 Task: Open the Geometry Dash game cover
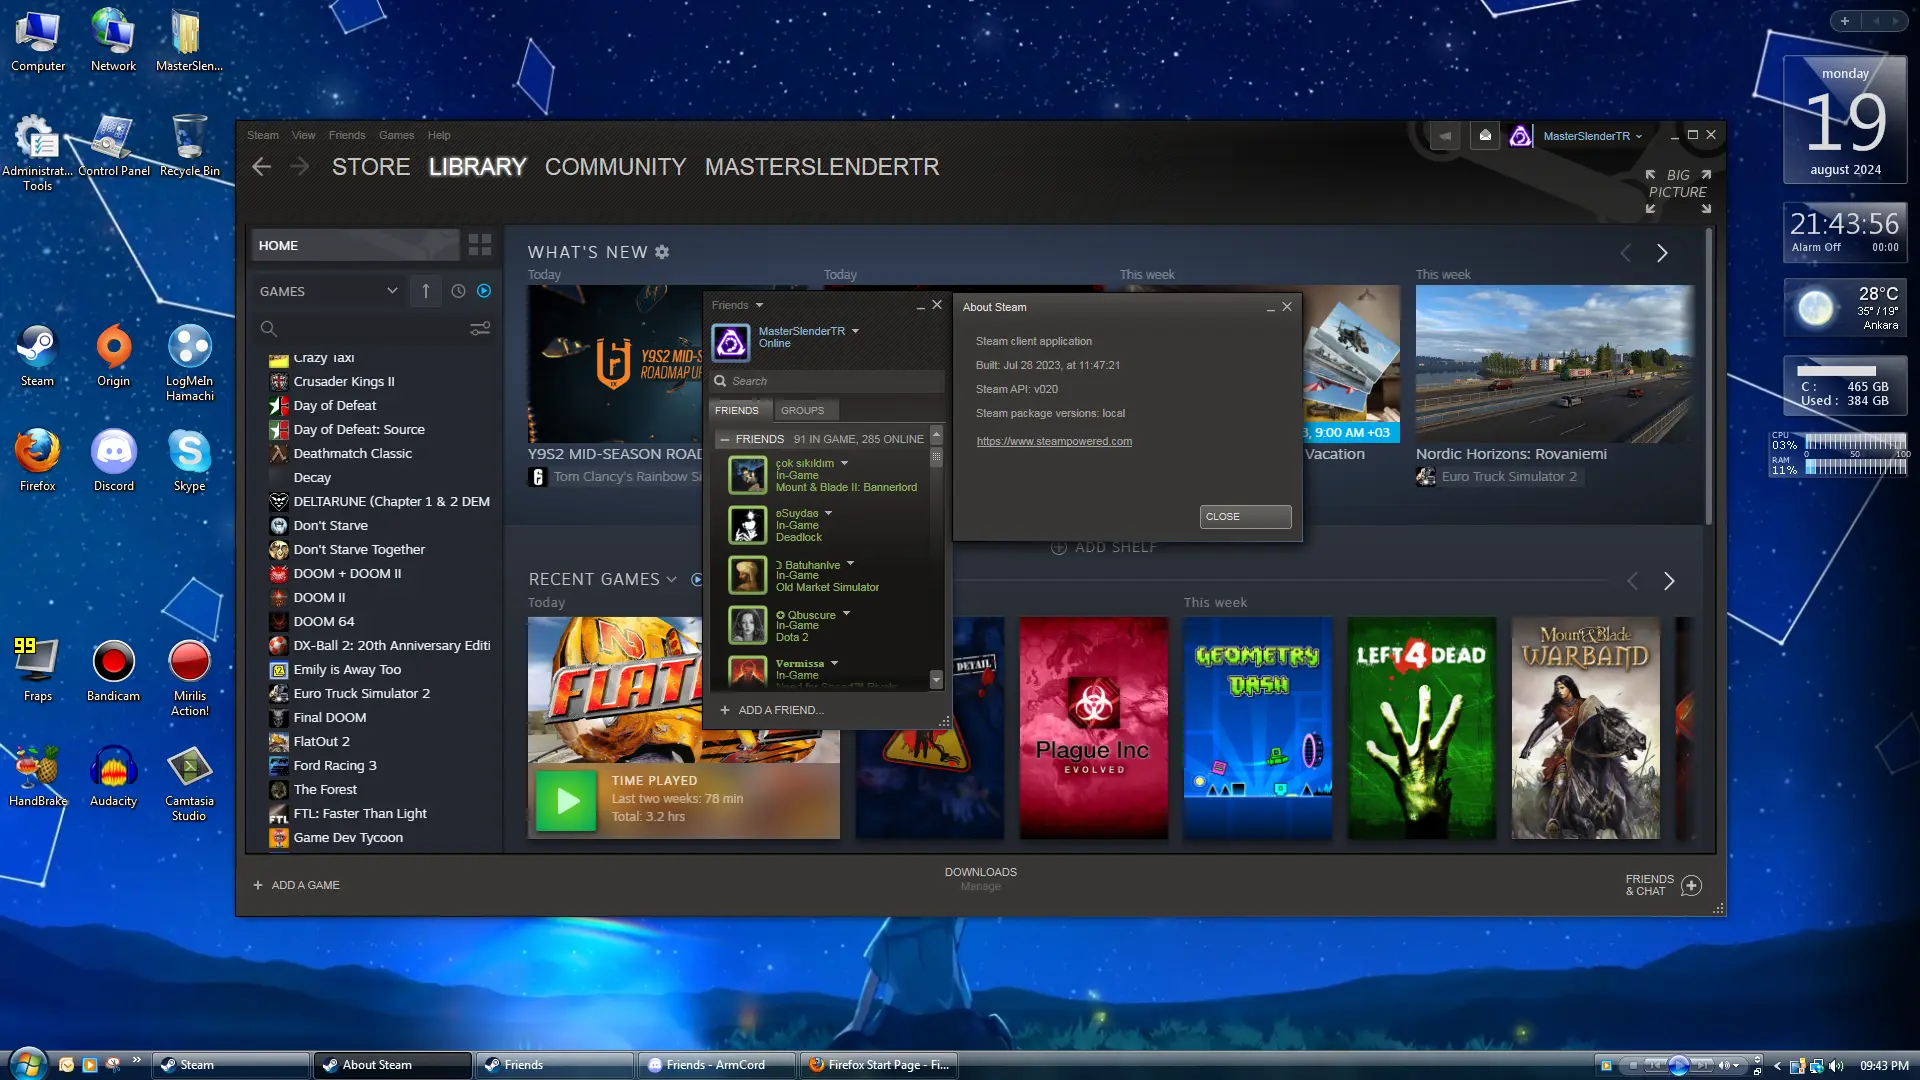click(1257, 727)
